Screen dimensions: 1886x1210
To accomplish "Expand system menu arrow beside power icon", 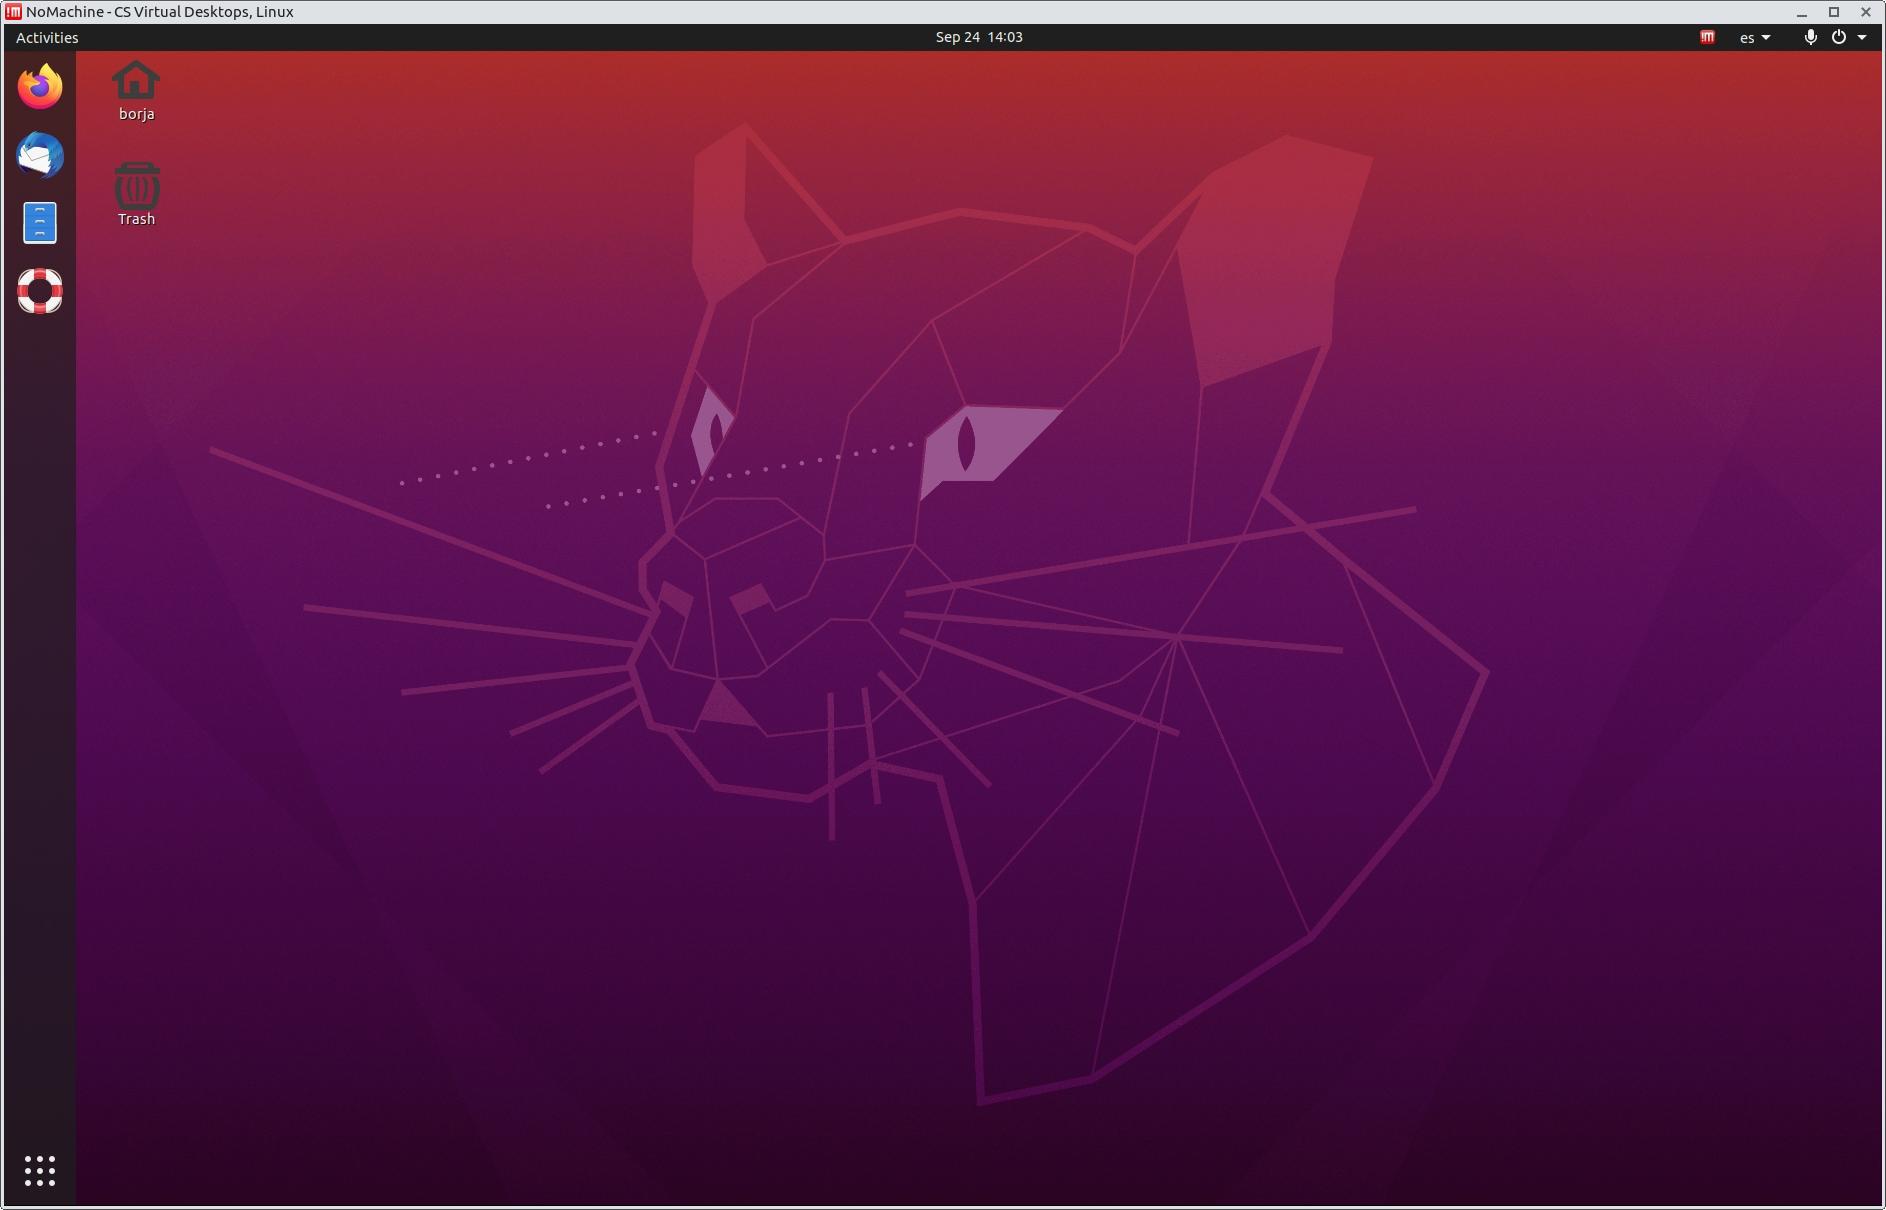I will point(1862,37).
